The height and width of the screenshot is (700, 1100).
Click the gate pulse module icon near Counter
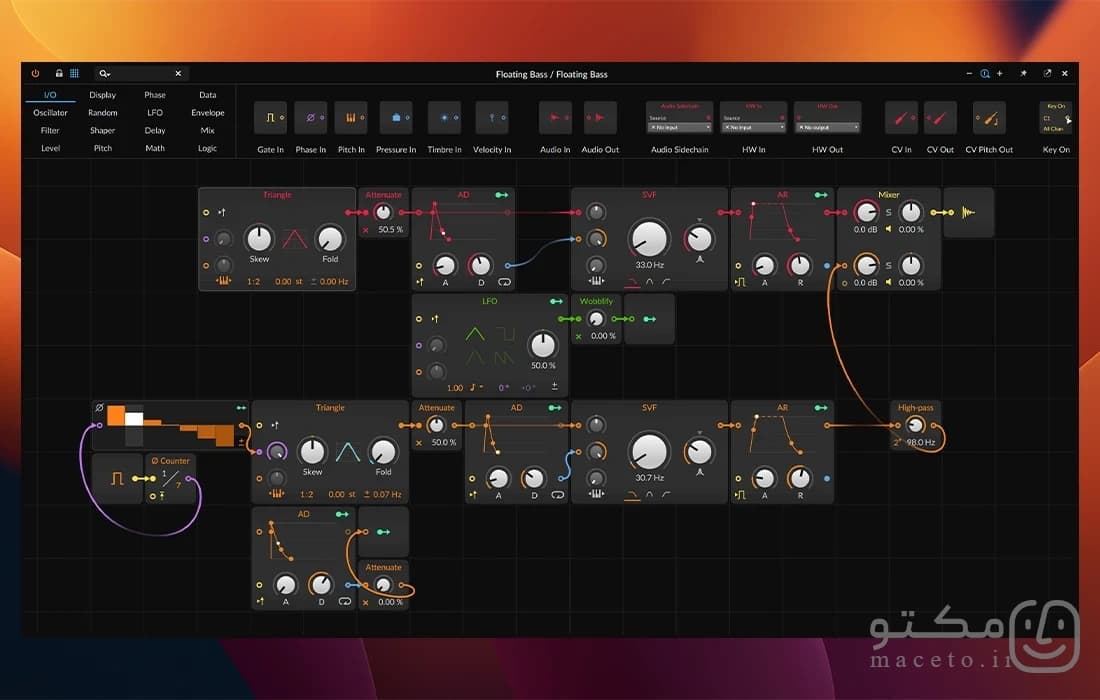[x=116, y=478]
